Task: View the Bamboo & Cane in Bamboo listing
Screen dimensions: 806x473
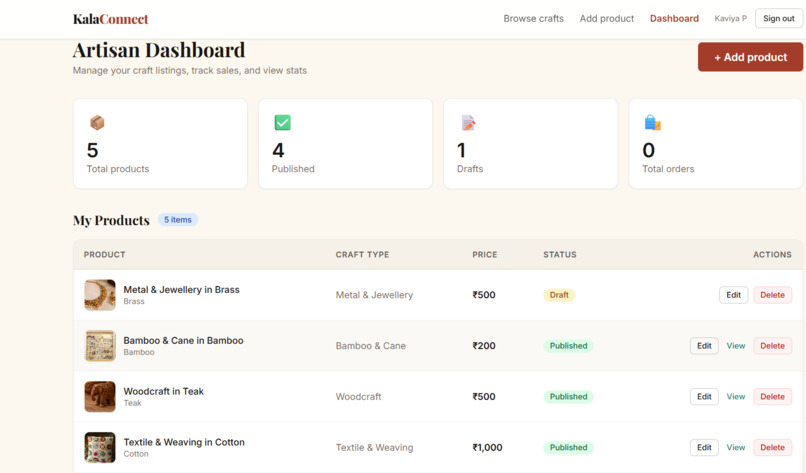Action: pyautogui.click(x=736, y=346)
